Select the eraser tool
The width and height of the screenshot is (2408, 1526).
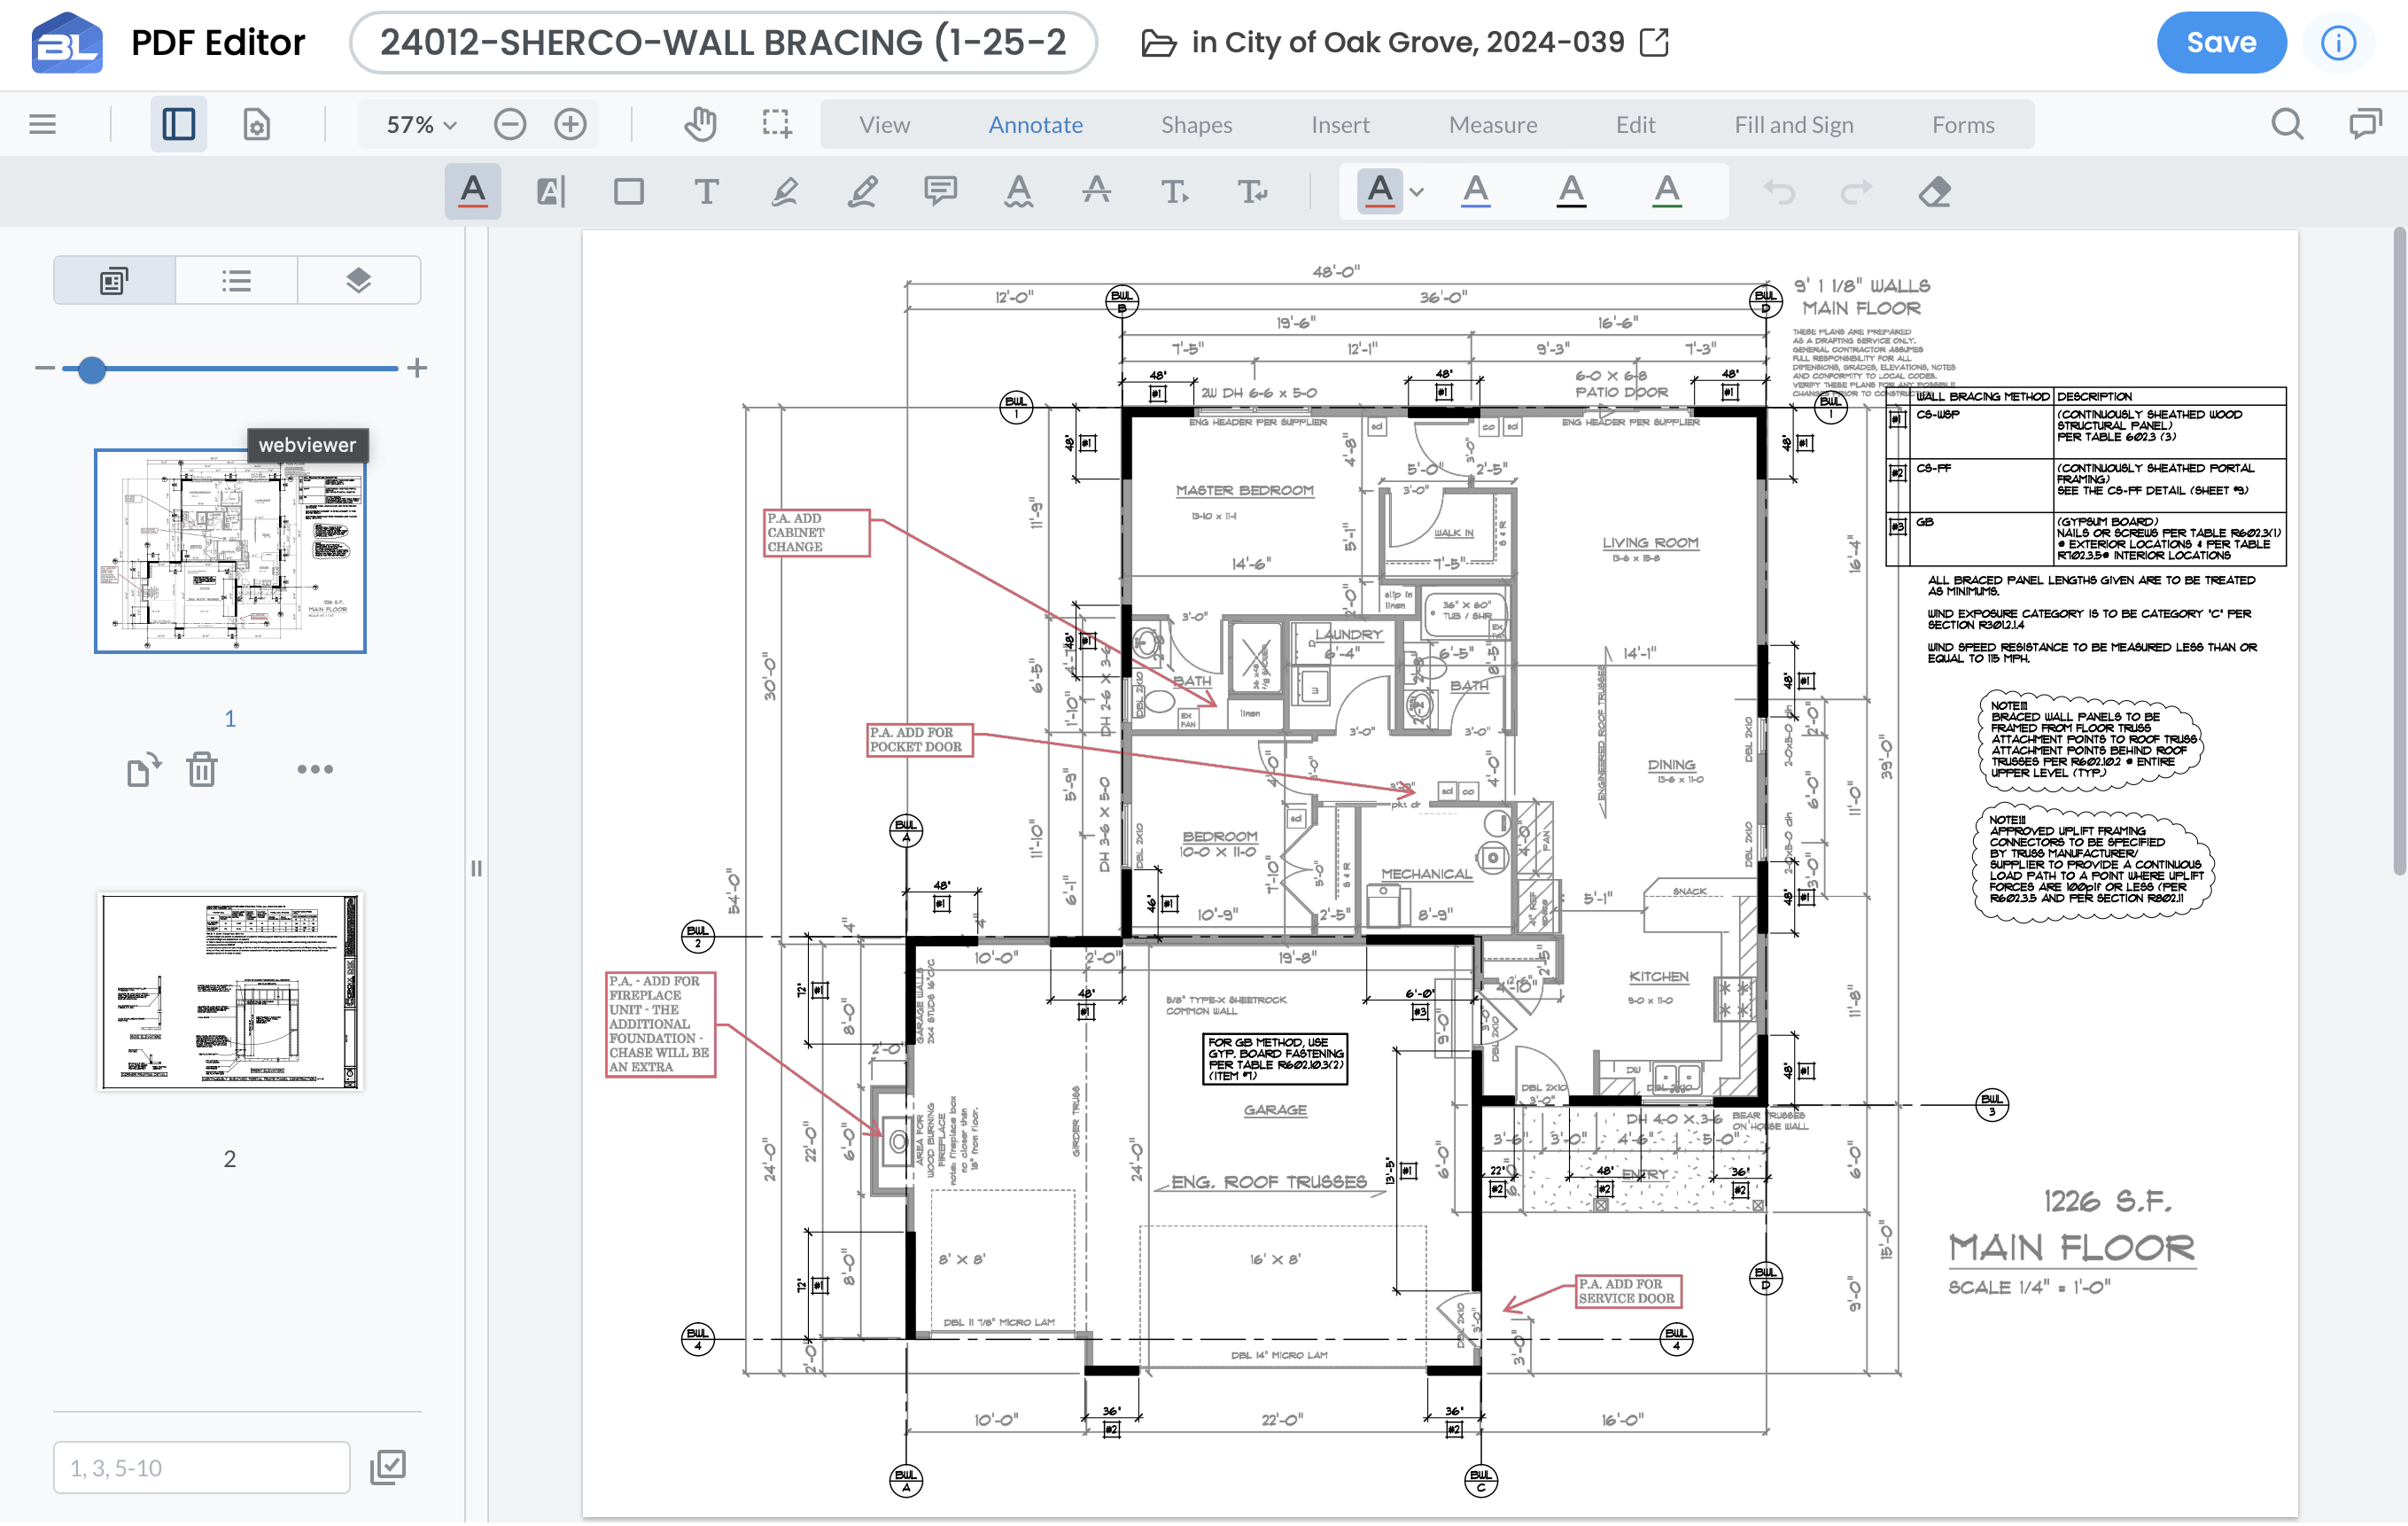tap(1933, 191)
